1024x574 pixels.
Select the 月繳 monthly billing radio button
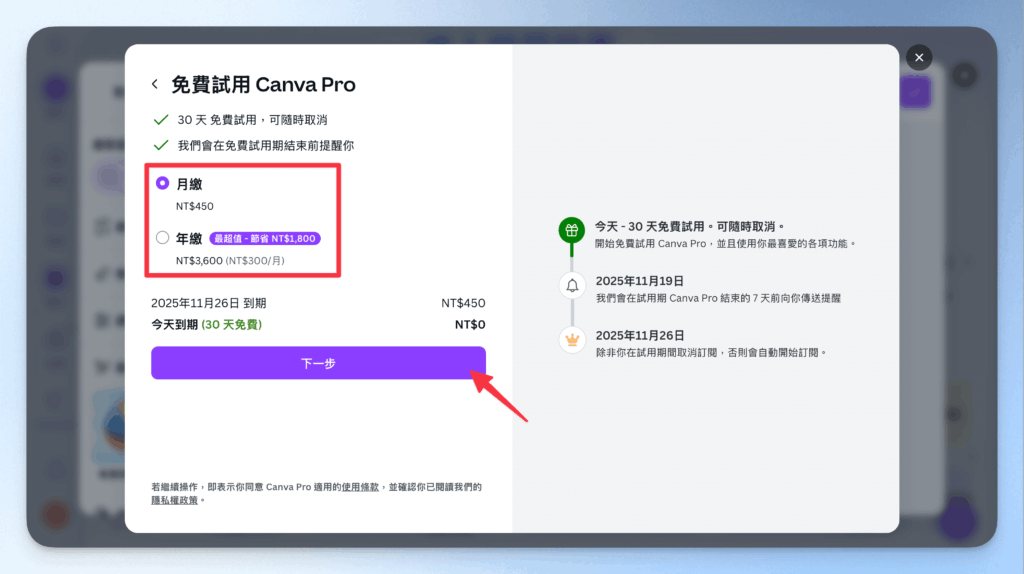tap(163, 183)
